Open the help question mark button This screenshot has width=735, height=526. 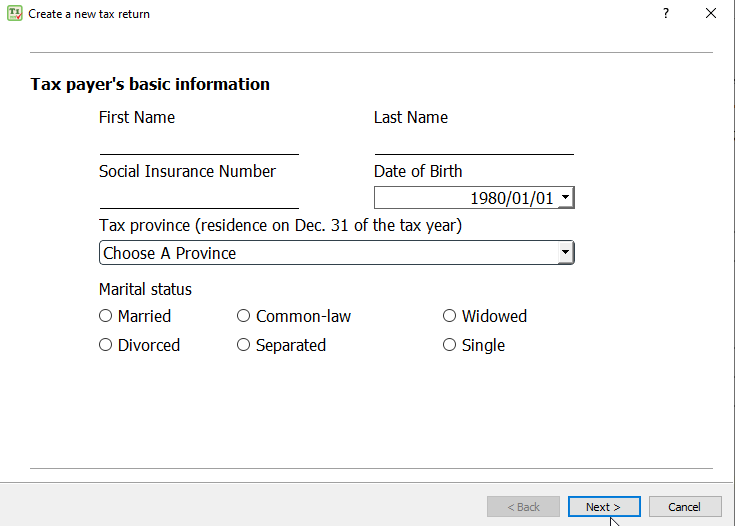[666, 14]
